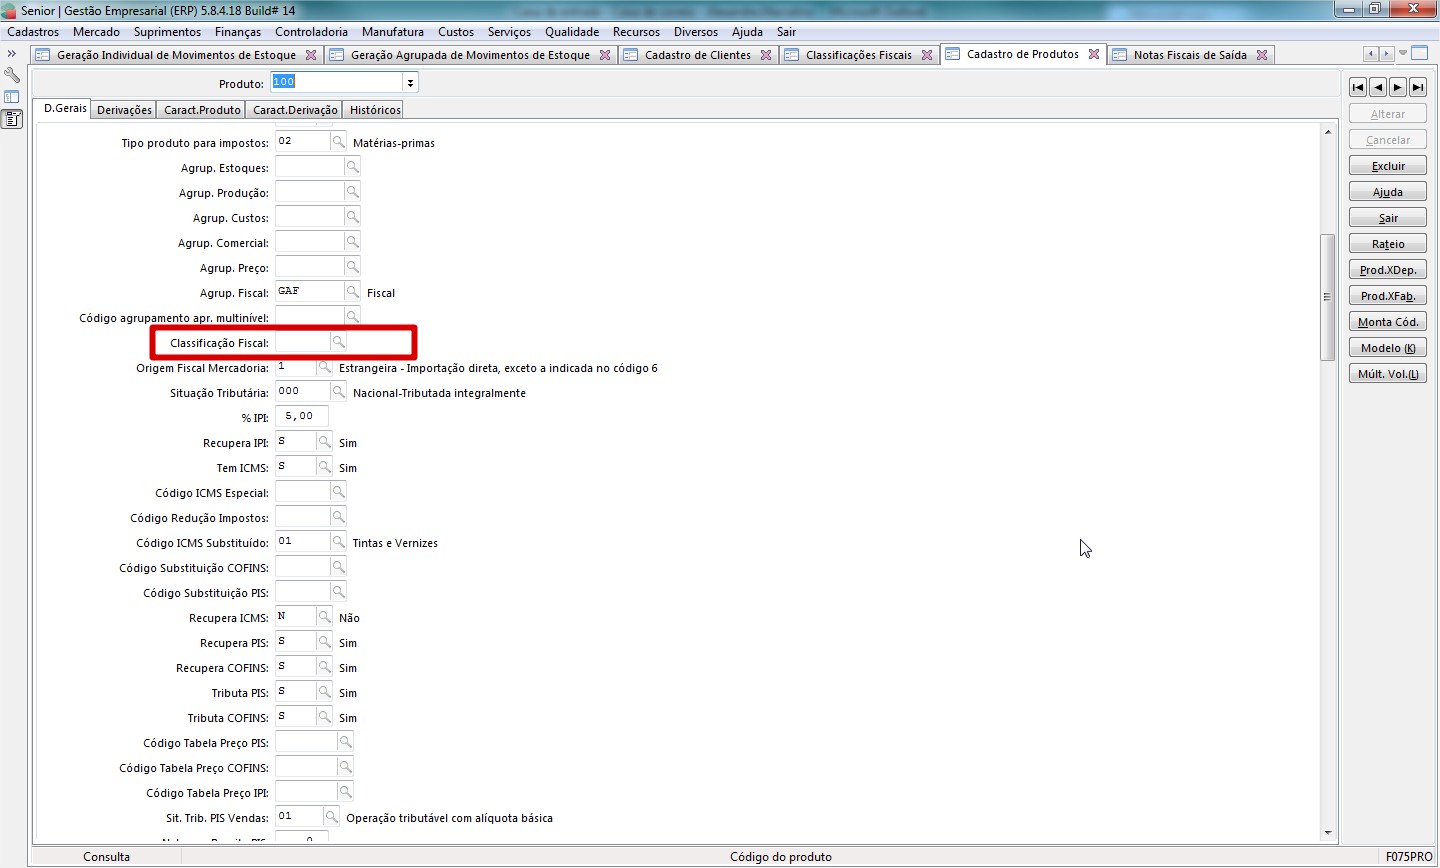Switch to the Caract.Derivação tab

point(295,110)
